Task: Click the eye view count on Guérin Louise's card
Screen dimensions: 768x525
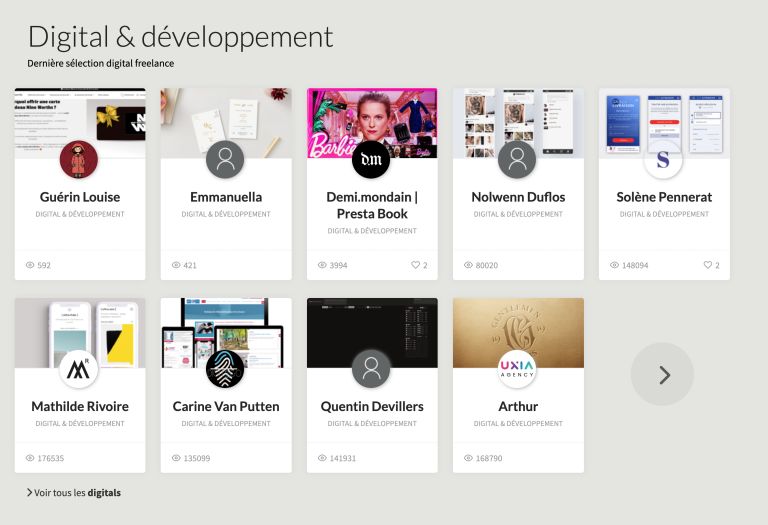Action: click(31, 265)
